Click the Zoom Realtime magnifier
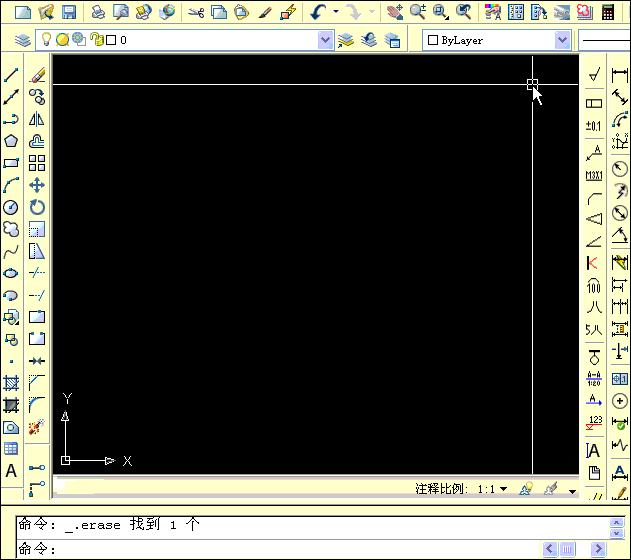 pos(418,12)
